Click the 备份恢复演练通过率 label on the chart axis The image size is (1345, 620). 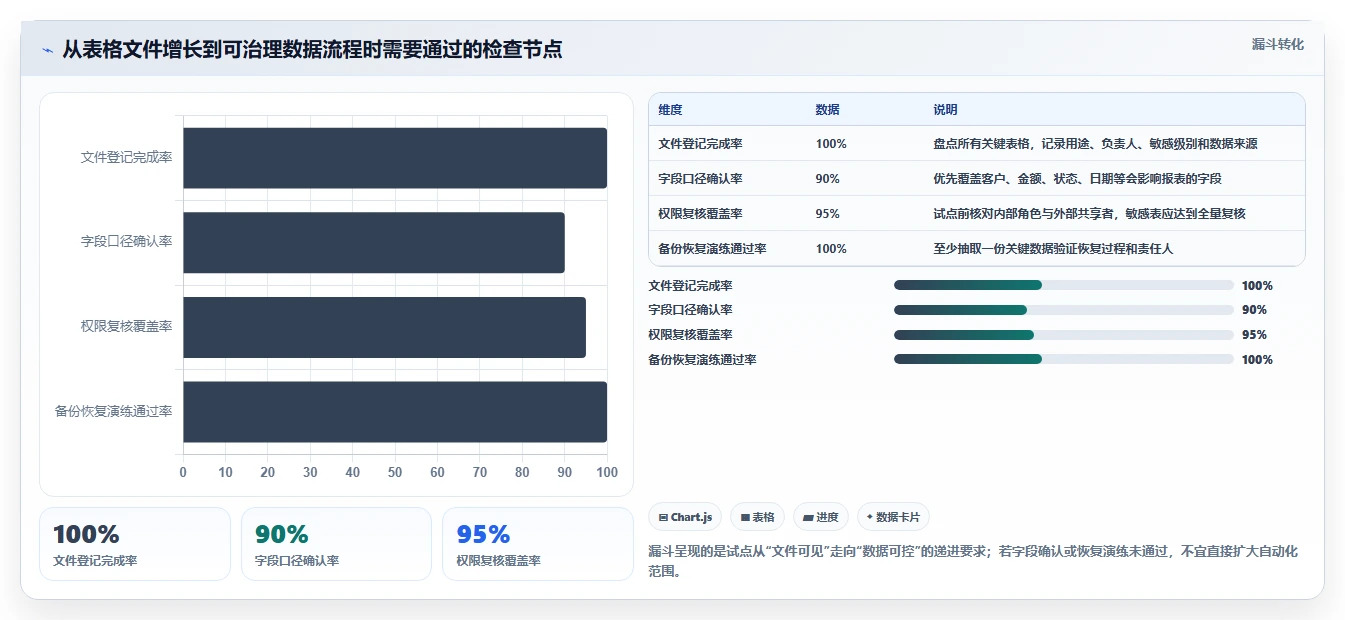(x=114, y=411)
